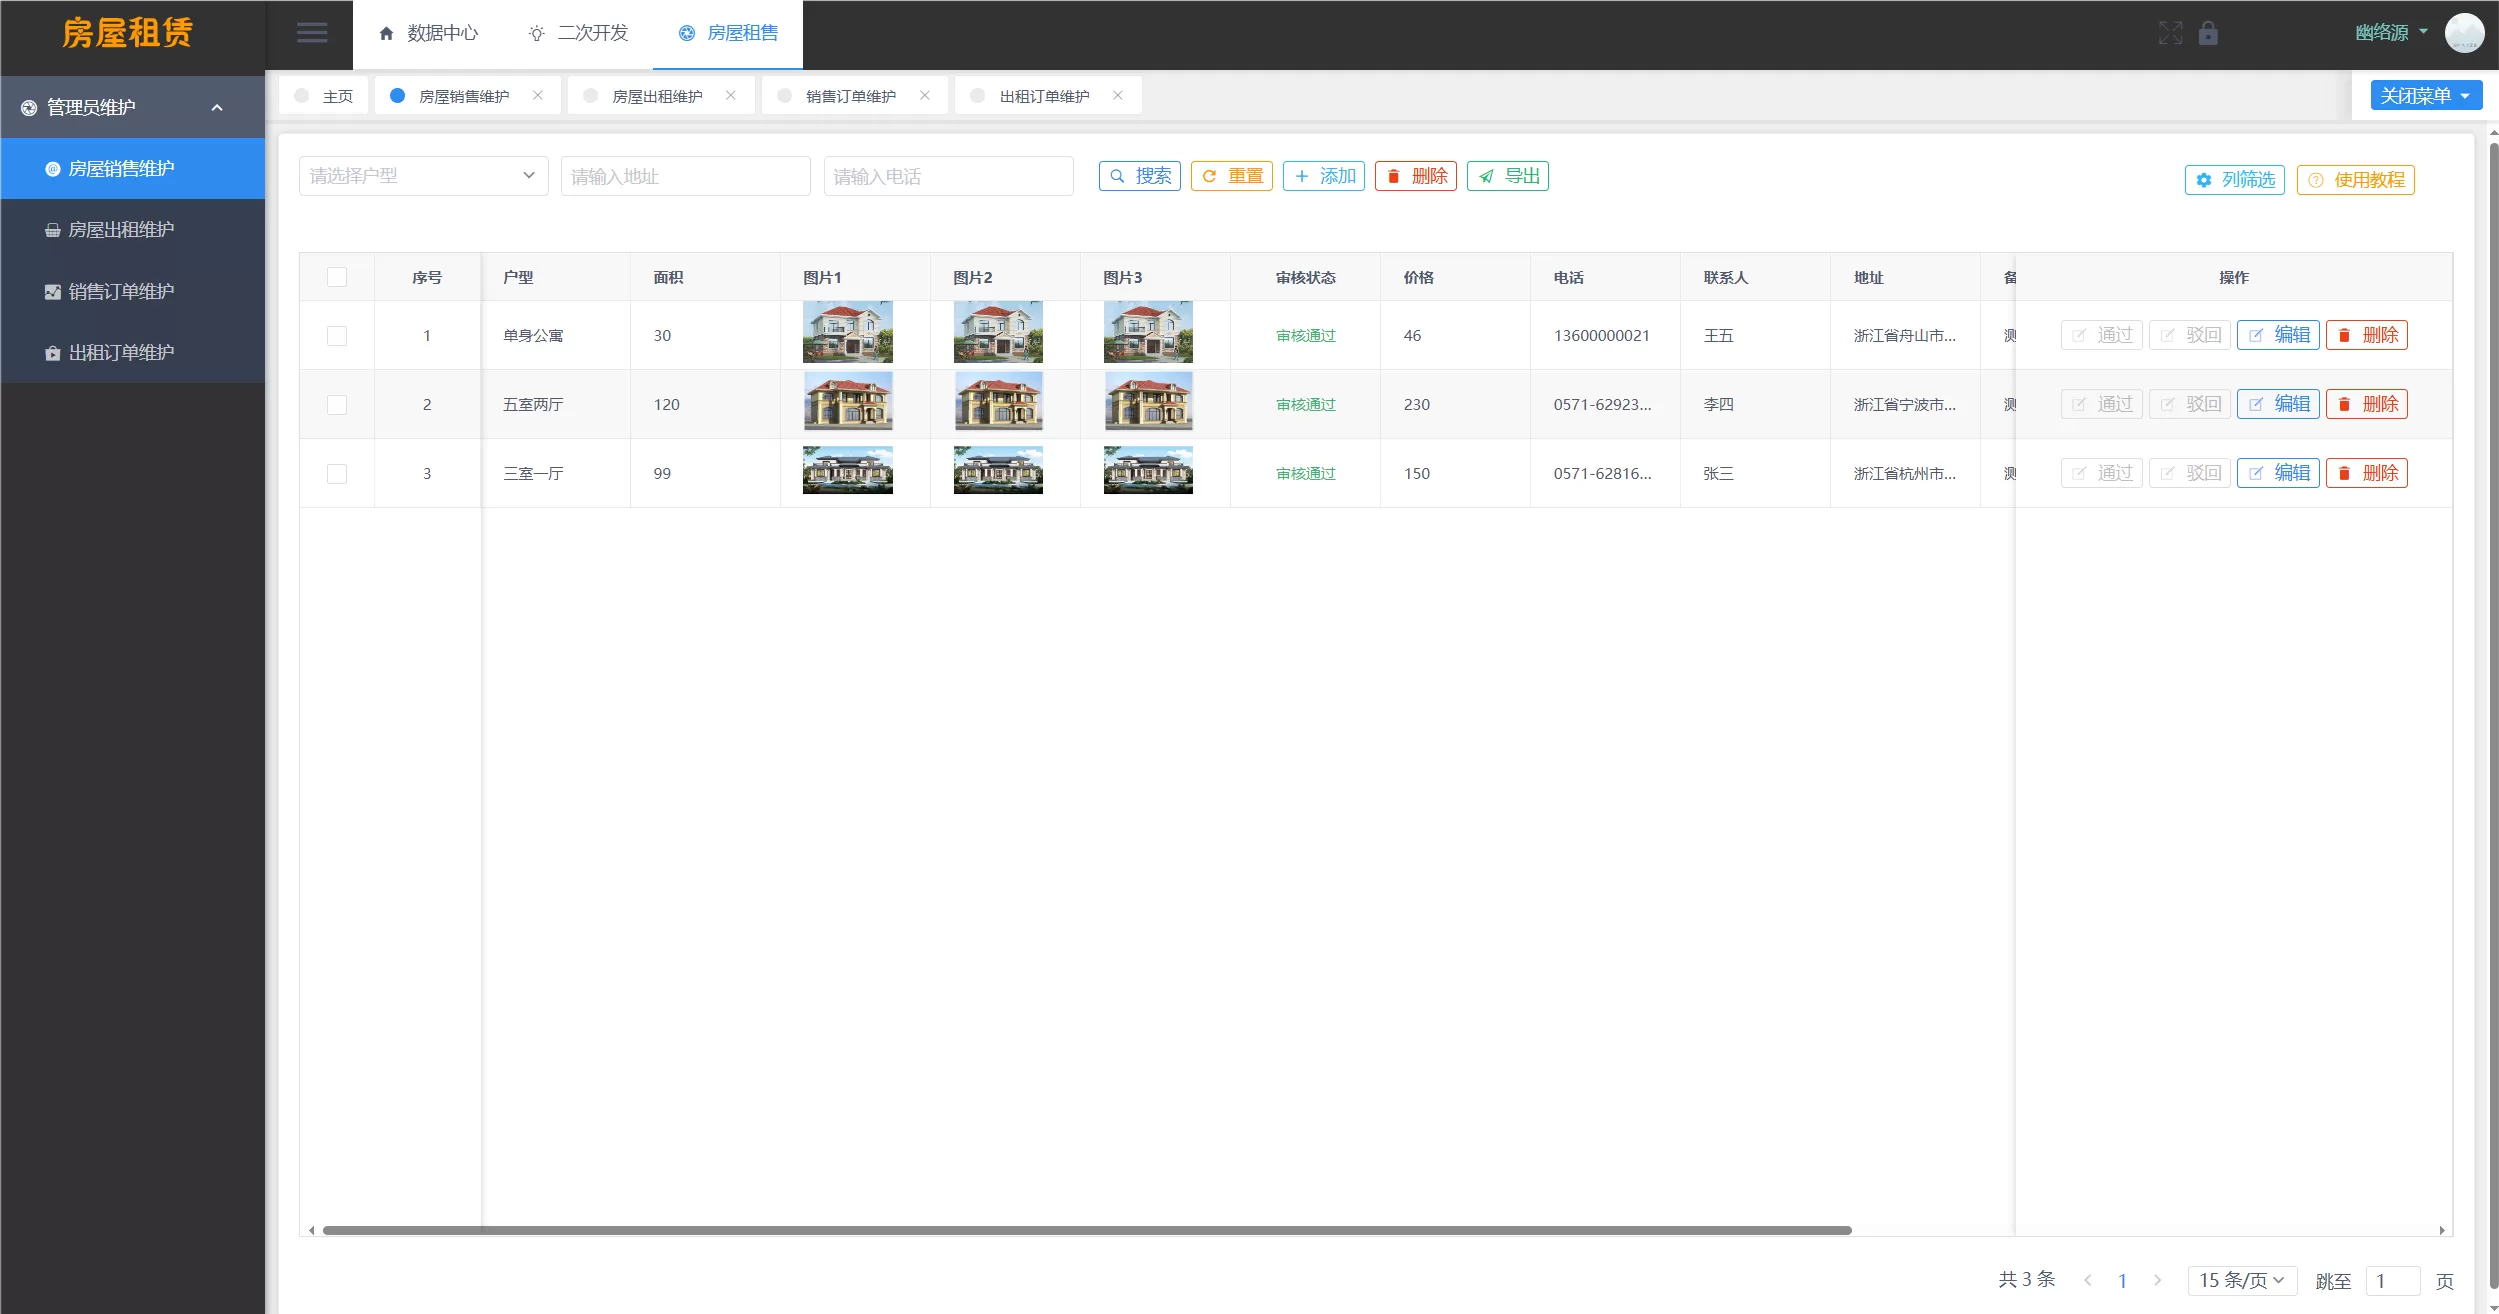Check the checkbox for row 3 三室一厅

[x=337, y=473]
